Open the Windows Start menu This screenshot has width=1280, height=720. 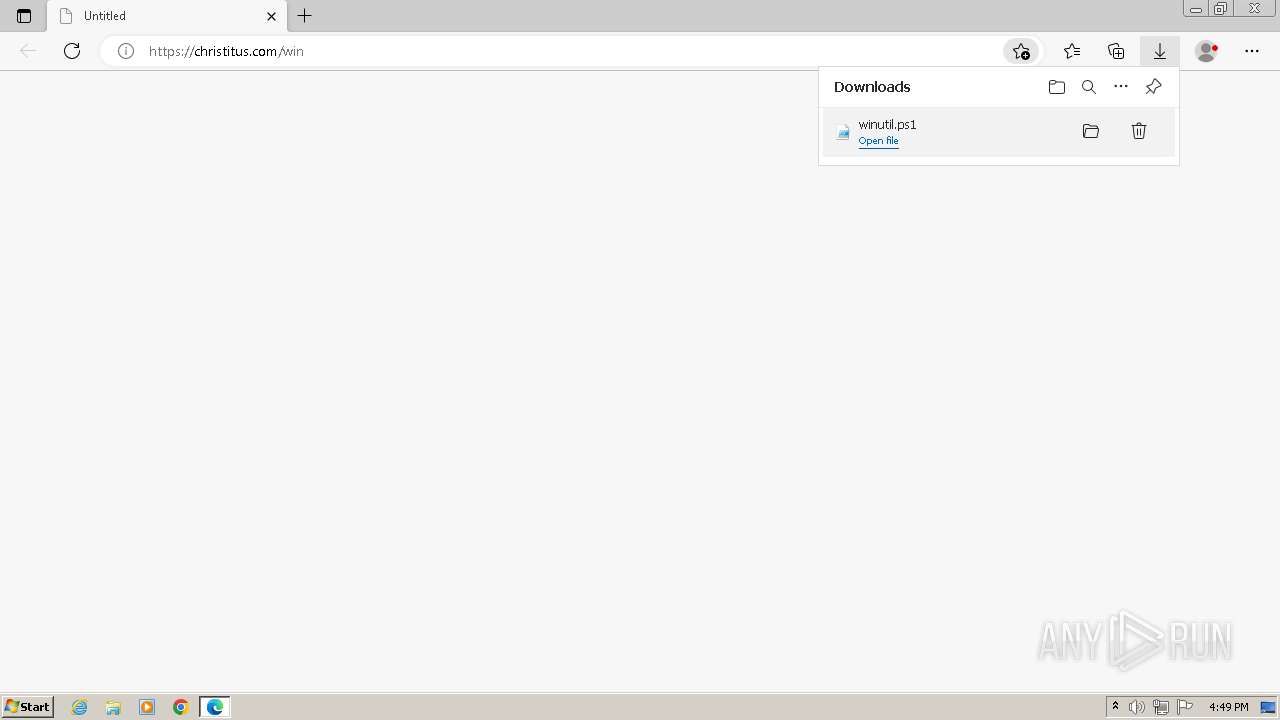coord(28,707)
